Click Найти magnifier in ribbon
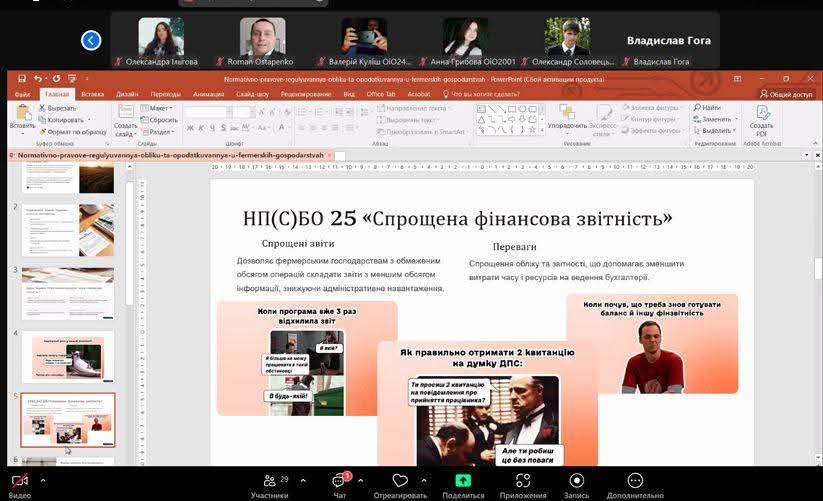 (x=697, y=108)
